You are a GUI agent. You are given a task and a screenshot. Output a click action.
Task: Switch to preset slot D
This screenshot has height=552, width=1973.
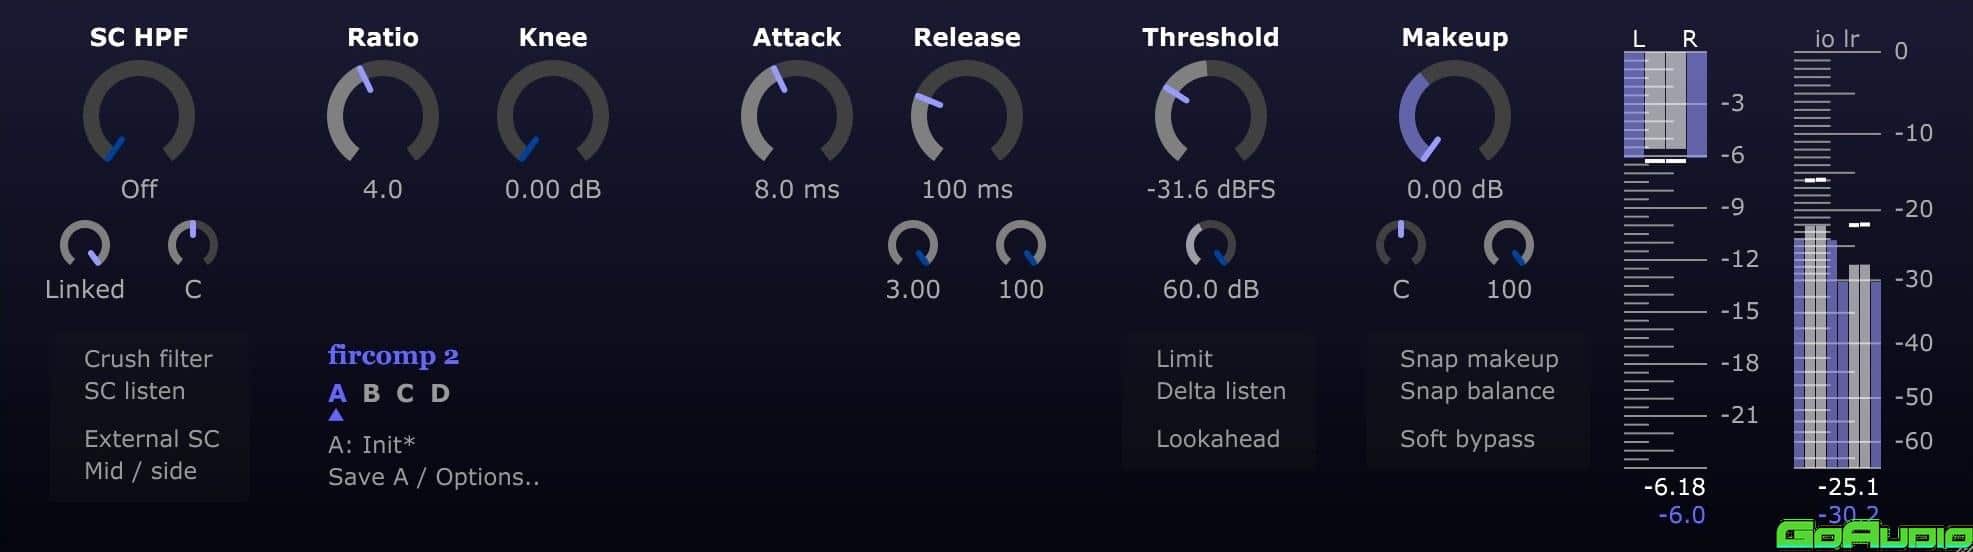(x=440, y=393)
